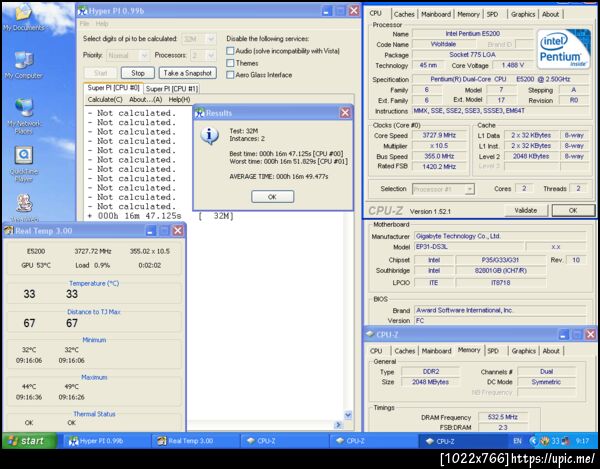
Task: Click OK in the Results dialog
Action: 272,197
